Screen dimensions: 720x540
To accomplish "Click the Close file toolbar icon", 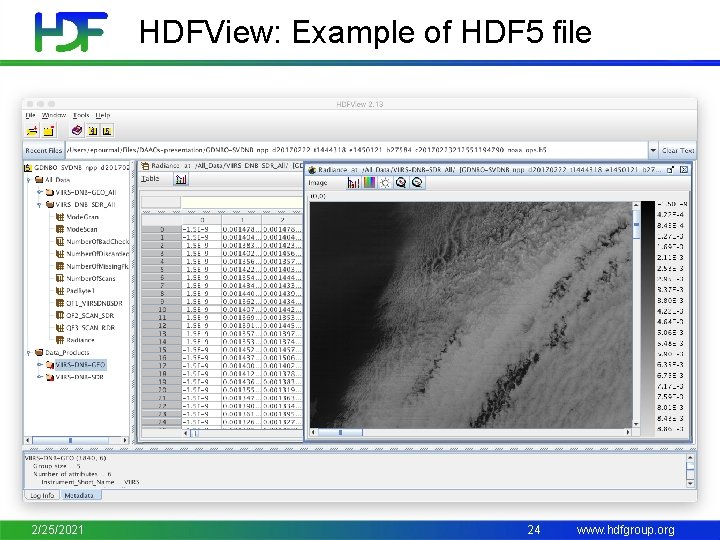I will click(49, 131).
